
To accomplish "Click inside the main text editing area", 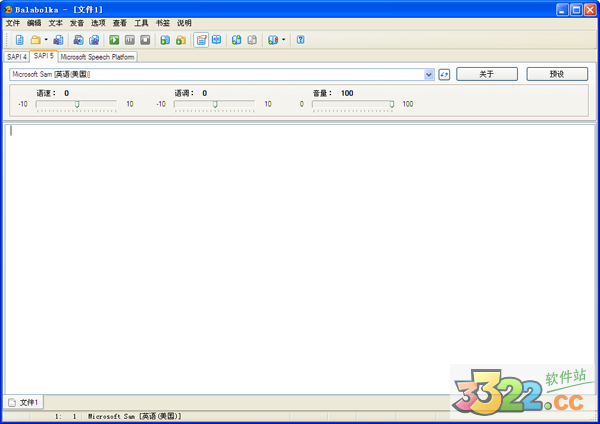I will (x=300, y=259).
